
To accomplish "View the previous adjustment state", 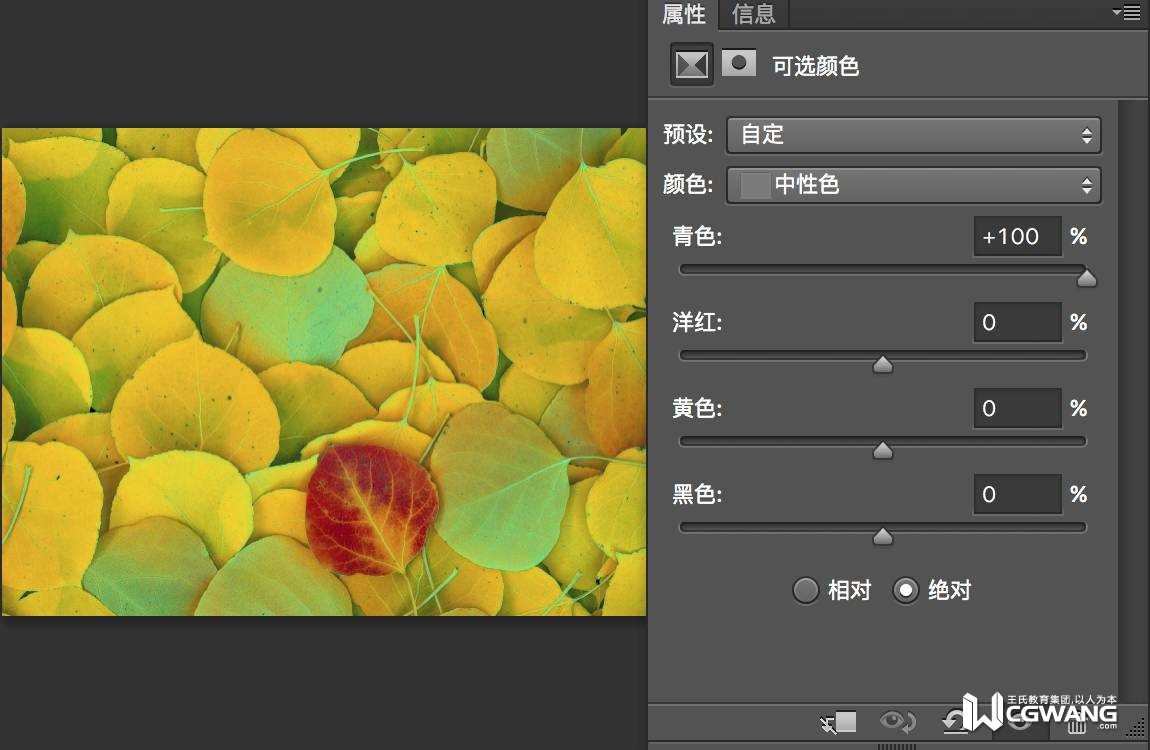I will click(897, 721).
